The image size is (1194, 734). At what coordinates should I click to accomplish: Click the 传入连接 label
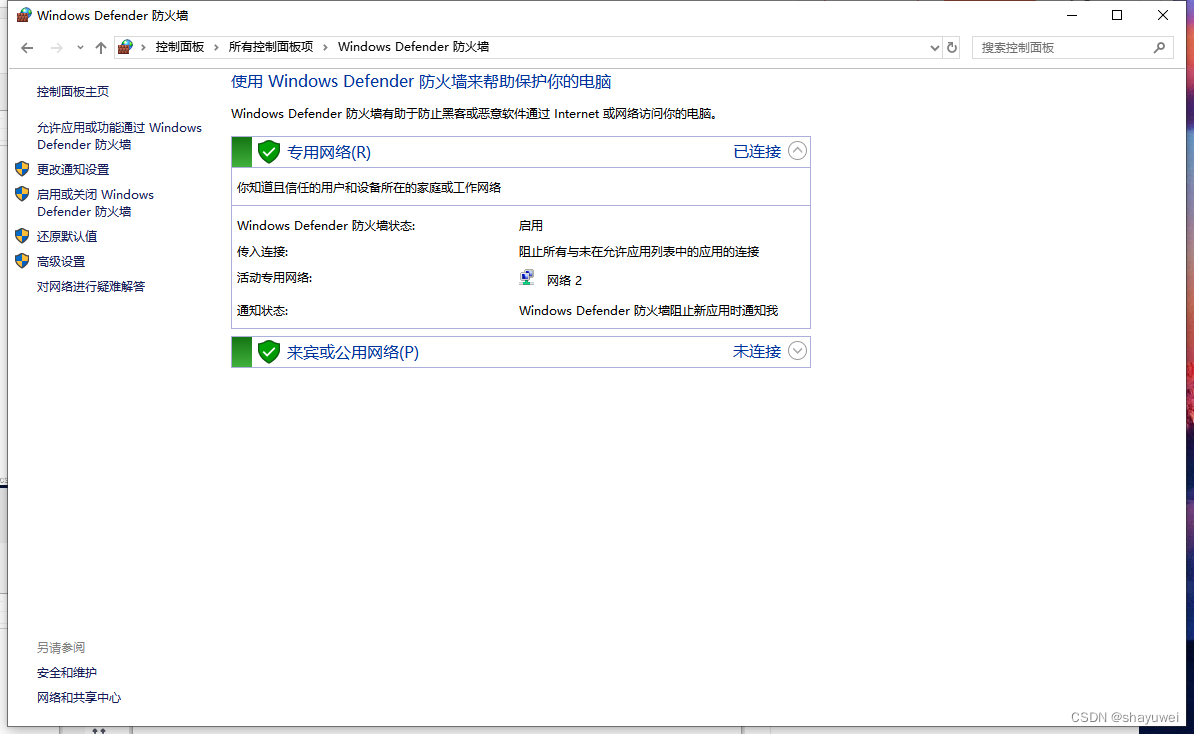click(x=263, y=251)
